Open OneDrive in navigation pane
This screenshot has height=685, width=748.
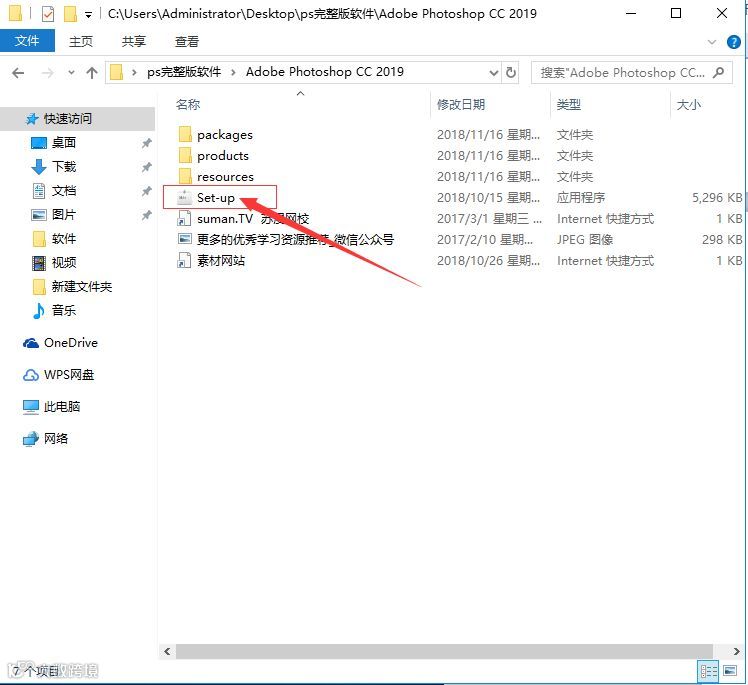click(71, 343)
